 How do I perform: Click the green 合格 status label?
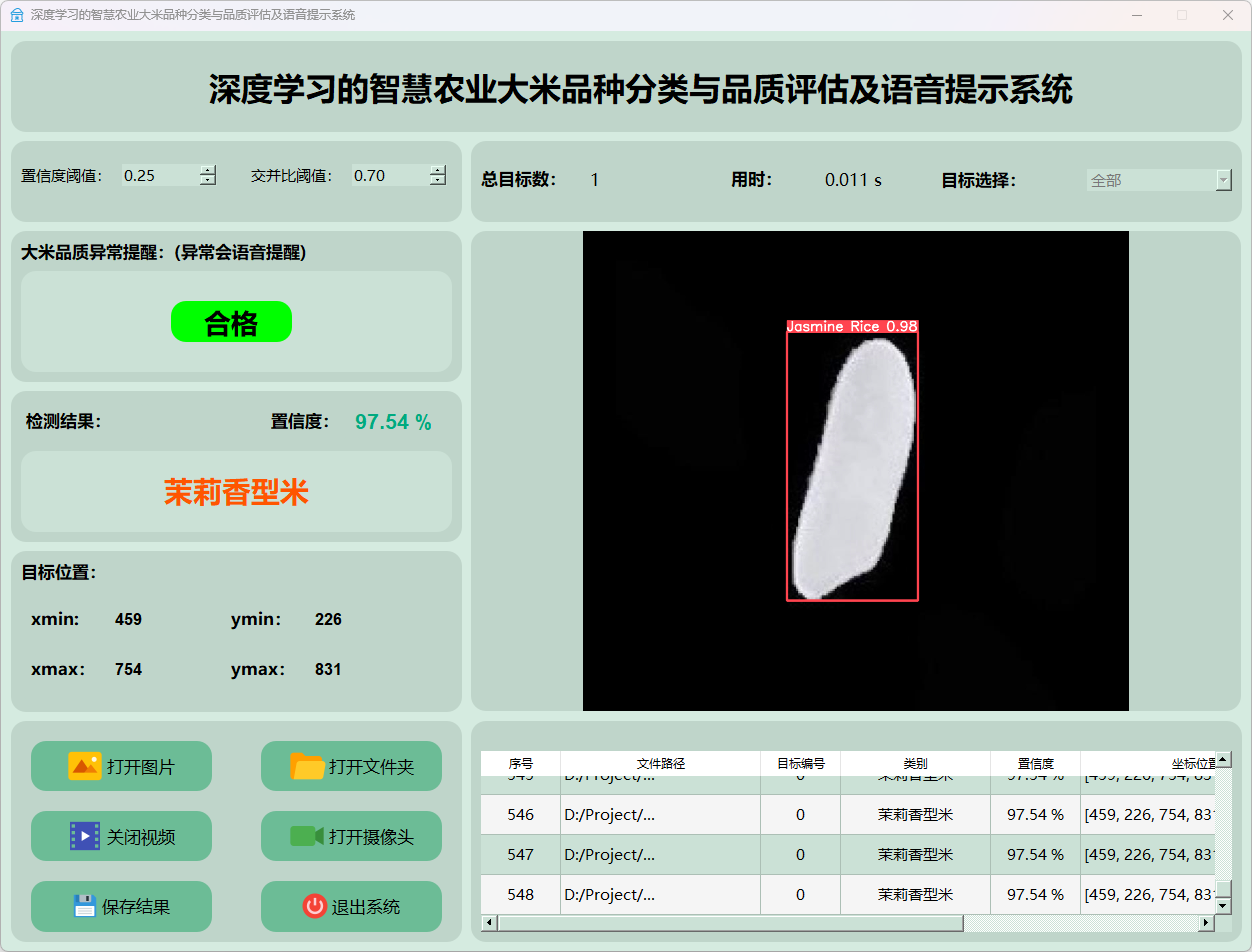[231, 322]
